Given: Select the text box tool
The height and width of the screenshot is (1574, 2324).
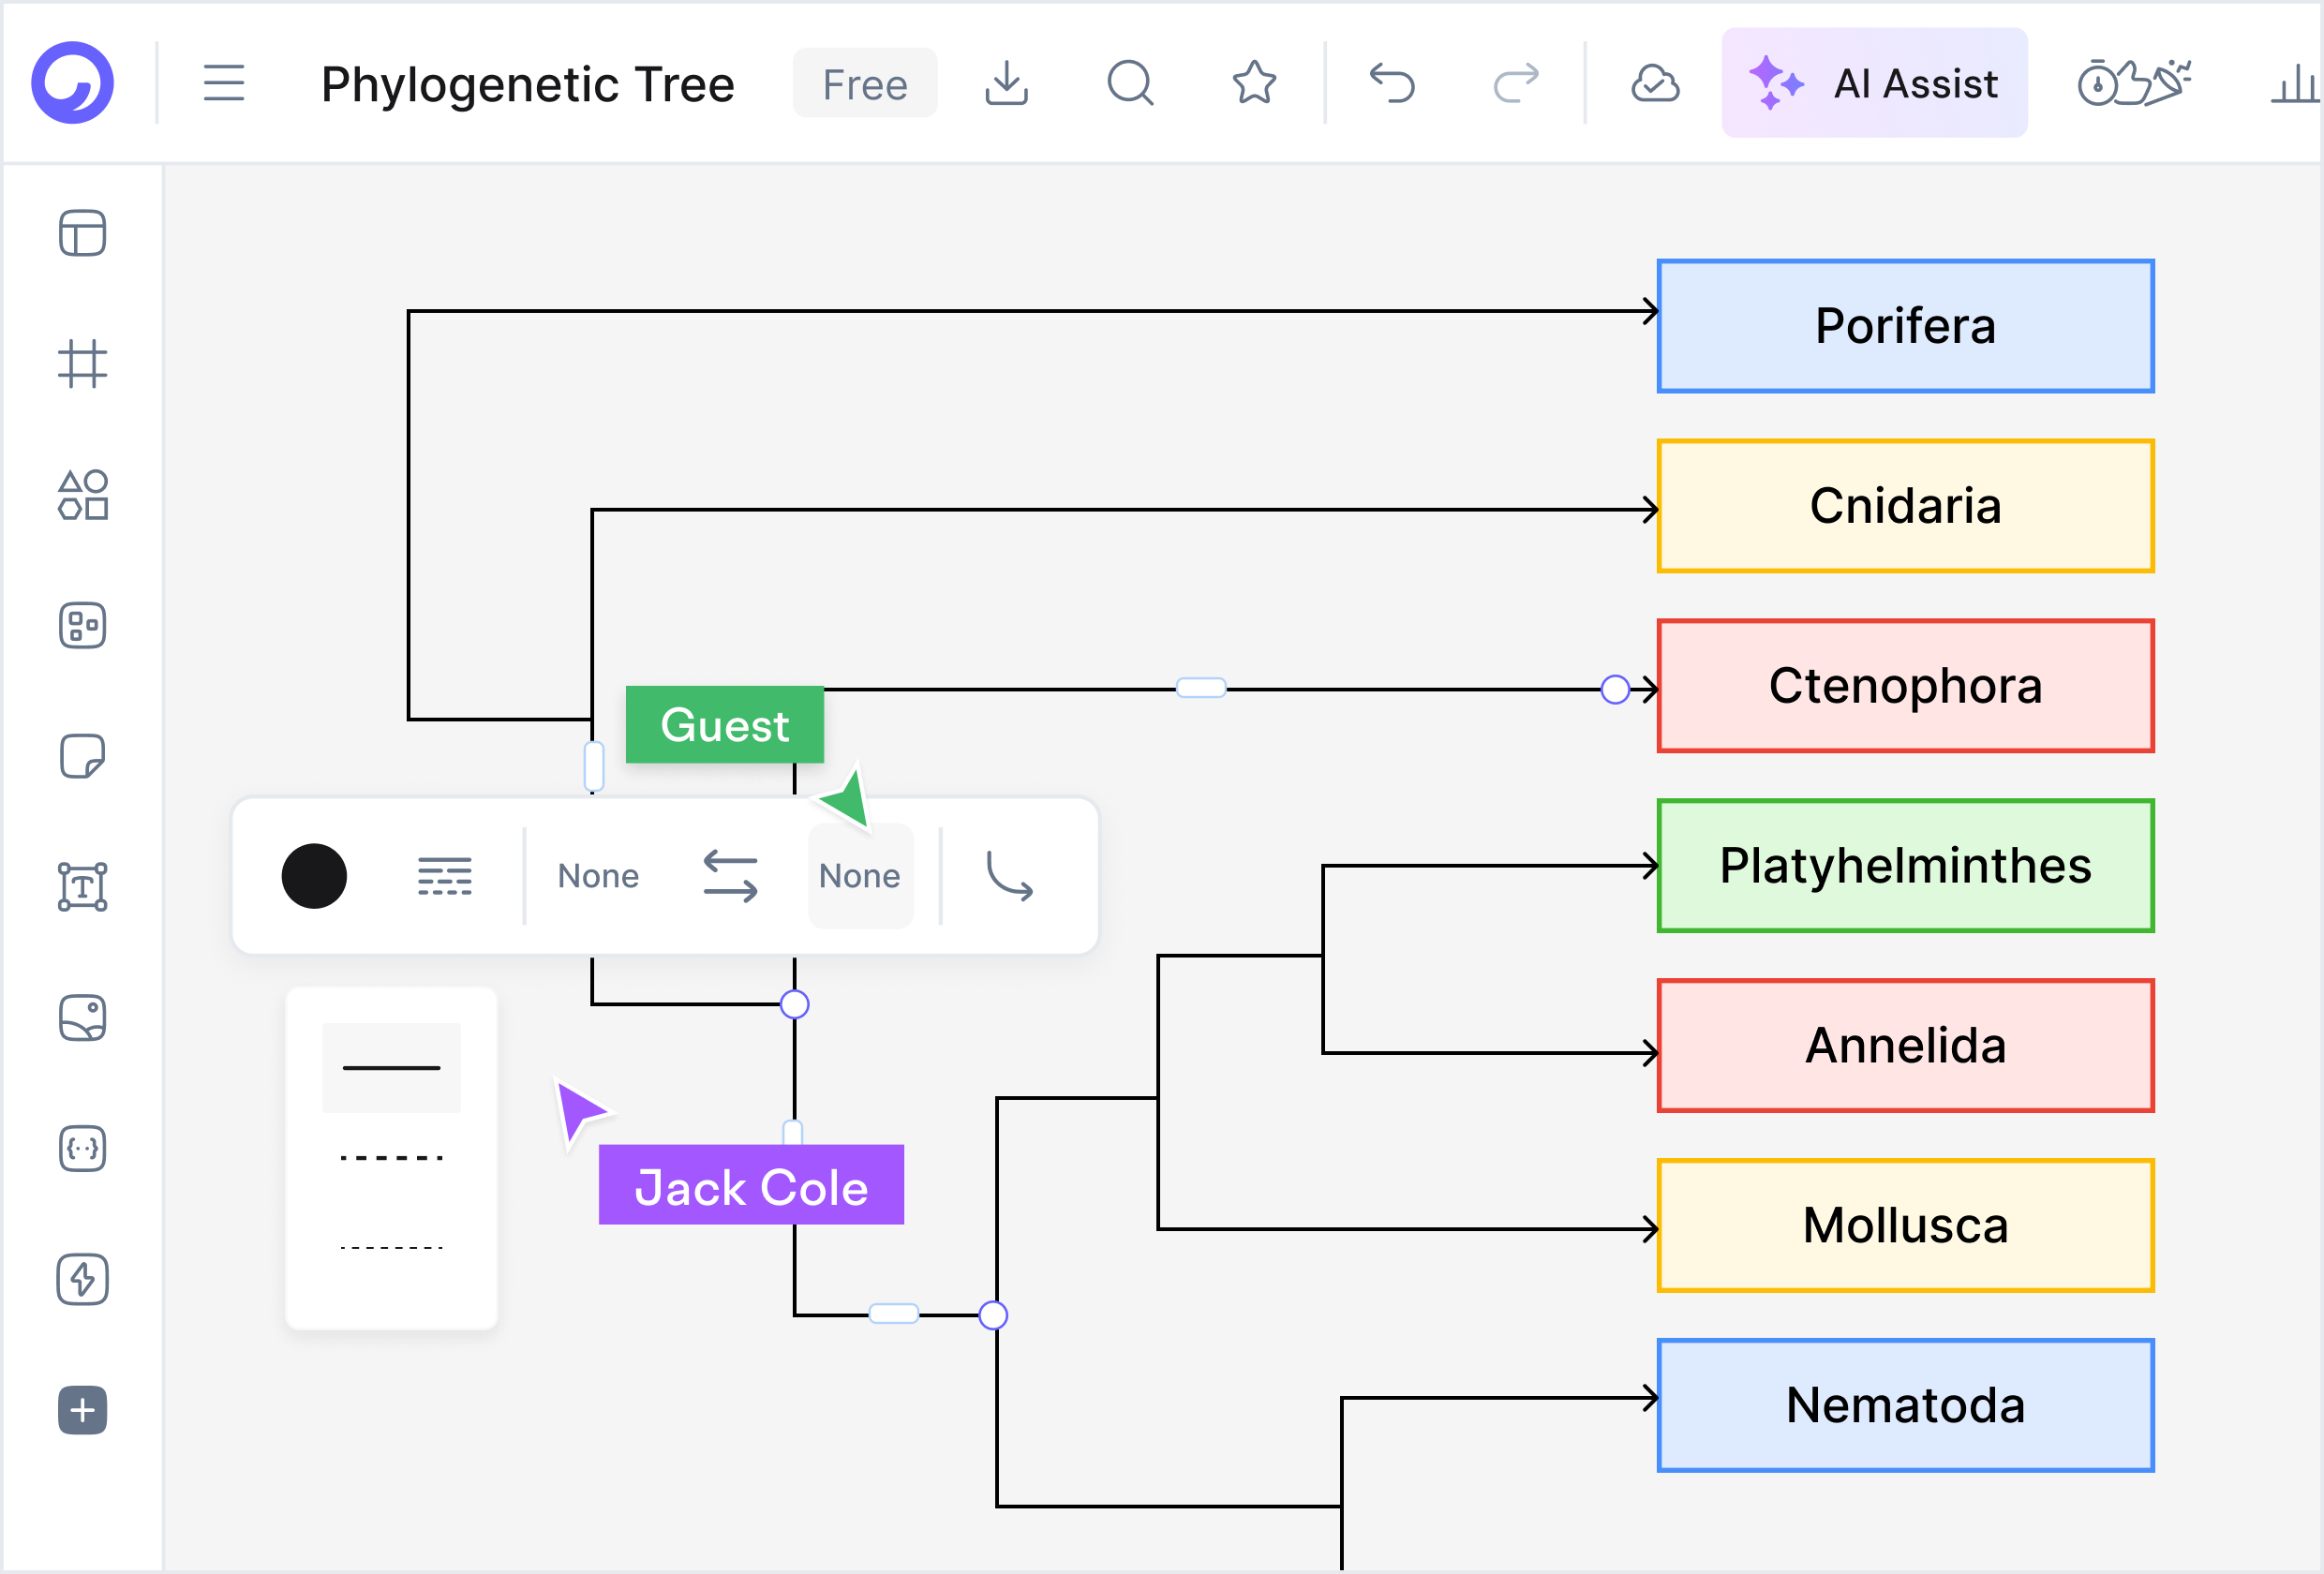Looking at the screenshot, I should point(82,887).
